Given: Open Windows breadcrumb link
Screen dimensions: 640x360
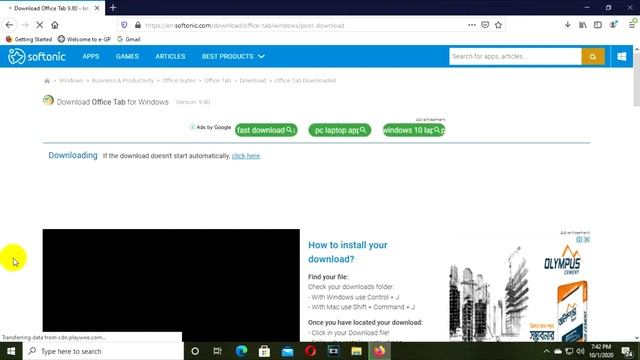Looking at the screenshot, I should [x=71, y=80].
